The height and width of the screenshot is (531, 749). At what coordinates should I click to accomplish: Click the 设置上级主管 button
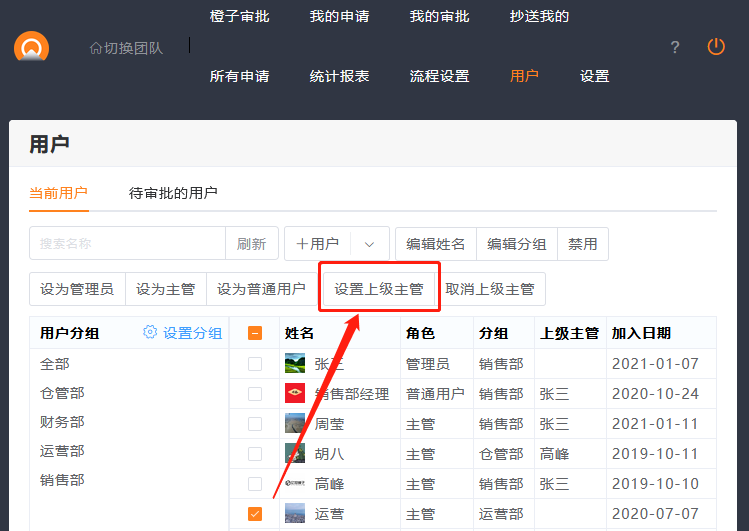pos(379,290)
